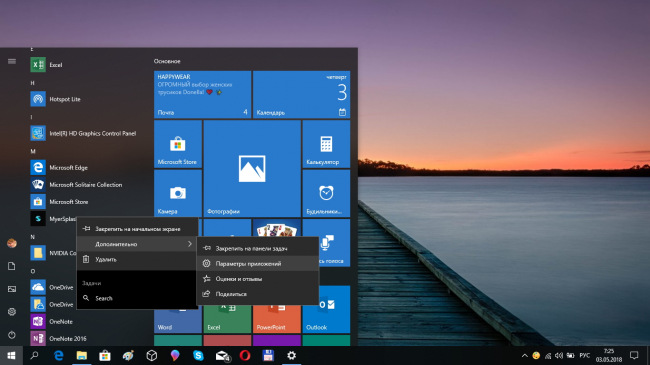
Task: Open the Почта mail tile
Action: [x=202, y=95]
